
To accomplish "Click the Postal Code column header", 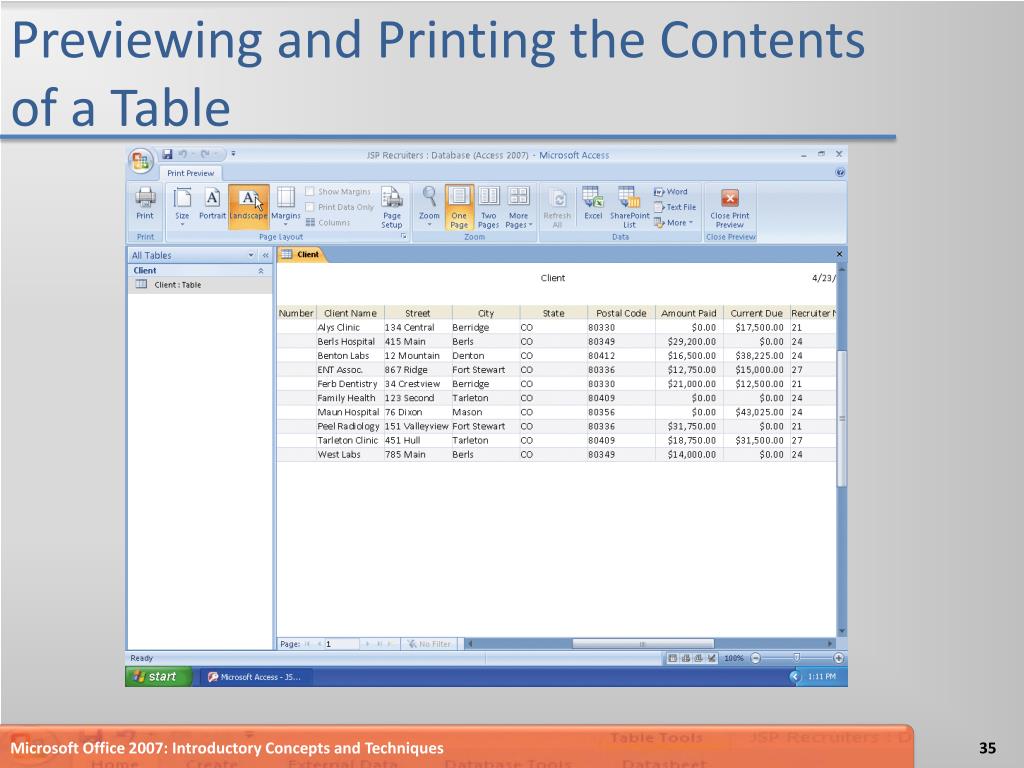I will point(621,313).
